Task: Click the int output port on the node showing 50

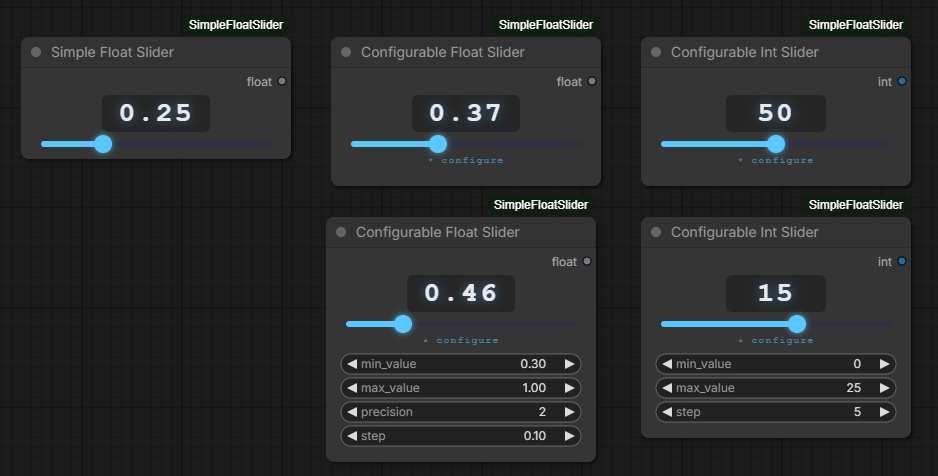Action: (x=902, y=81)
